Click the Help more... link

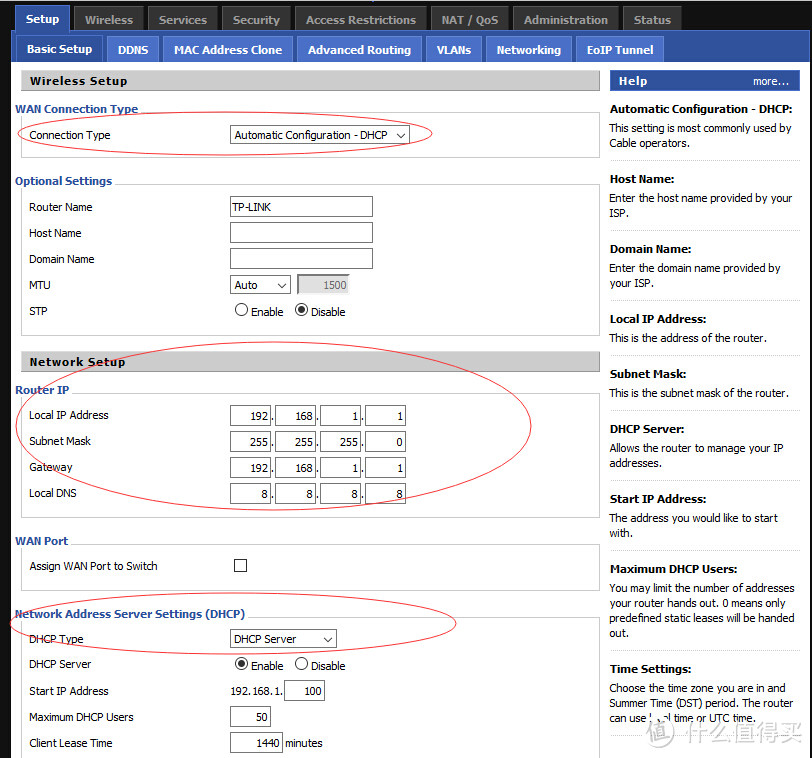[x=770, y=81]
